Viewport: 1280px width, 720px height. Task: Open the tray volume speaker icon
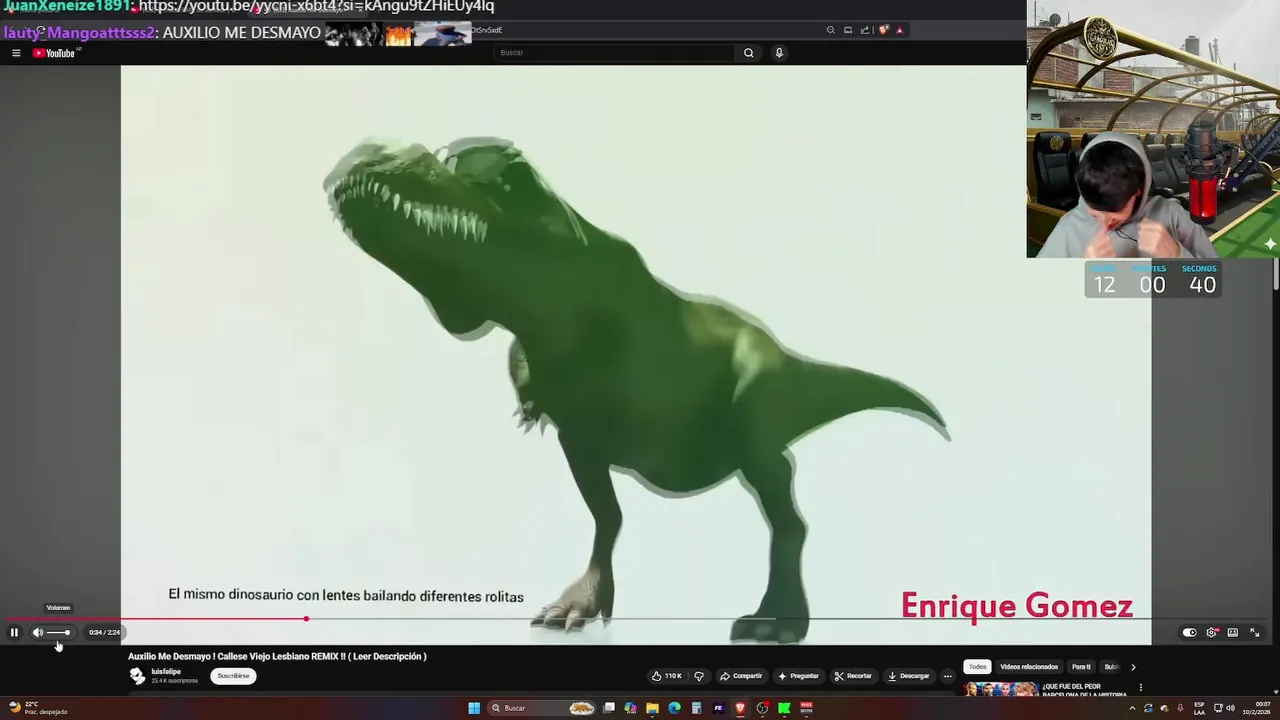(1230, 708)
